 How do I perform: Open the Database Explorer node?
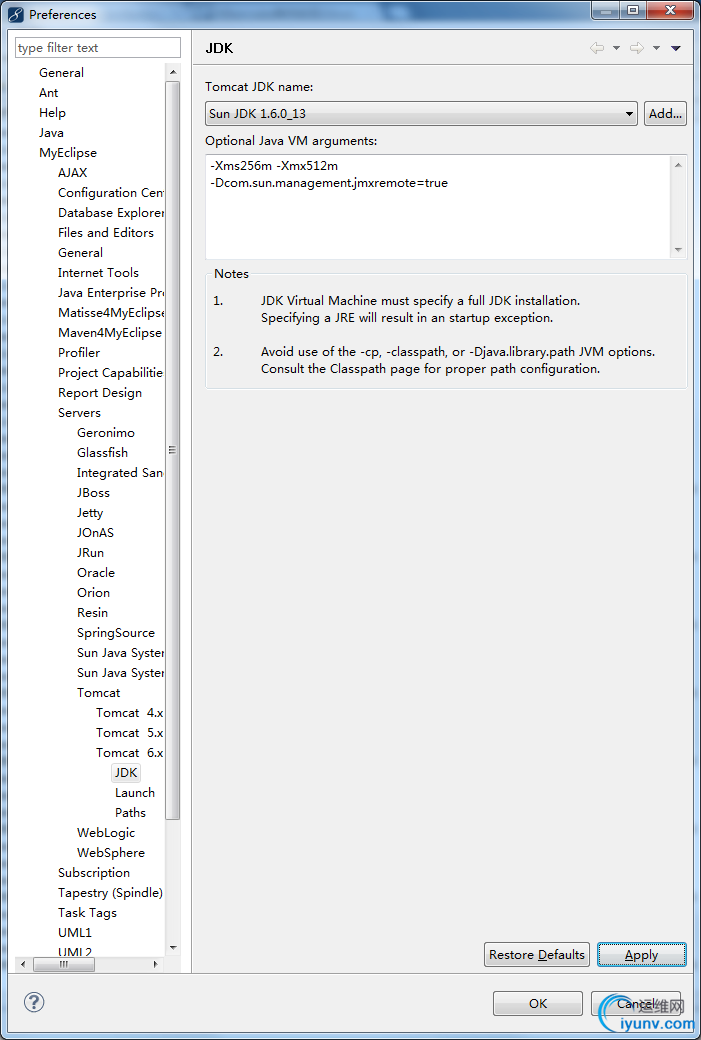point(111,212)
